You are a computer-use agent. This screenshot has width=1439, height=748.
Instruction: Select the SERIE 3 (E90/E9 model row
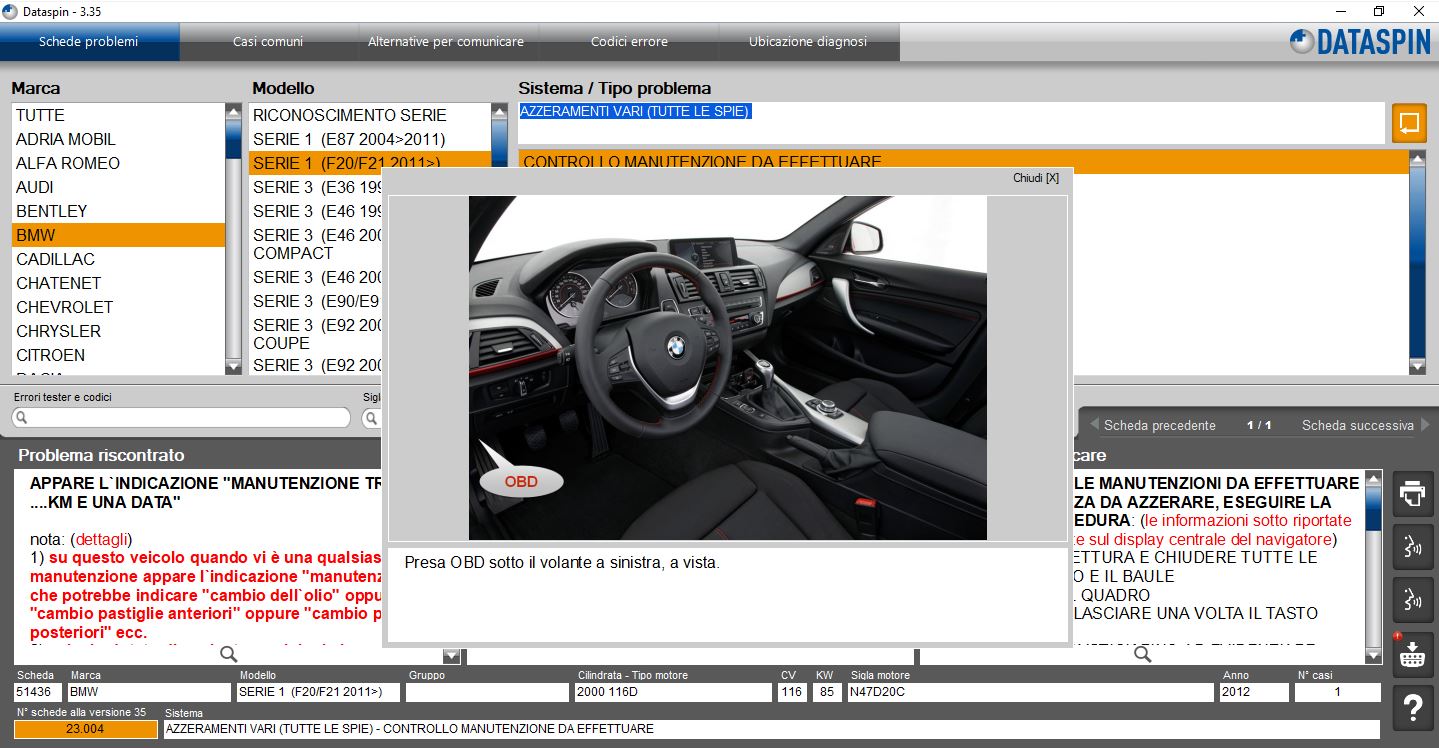(315, 301)
